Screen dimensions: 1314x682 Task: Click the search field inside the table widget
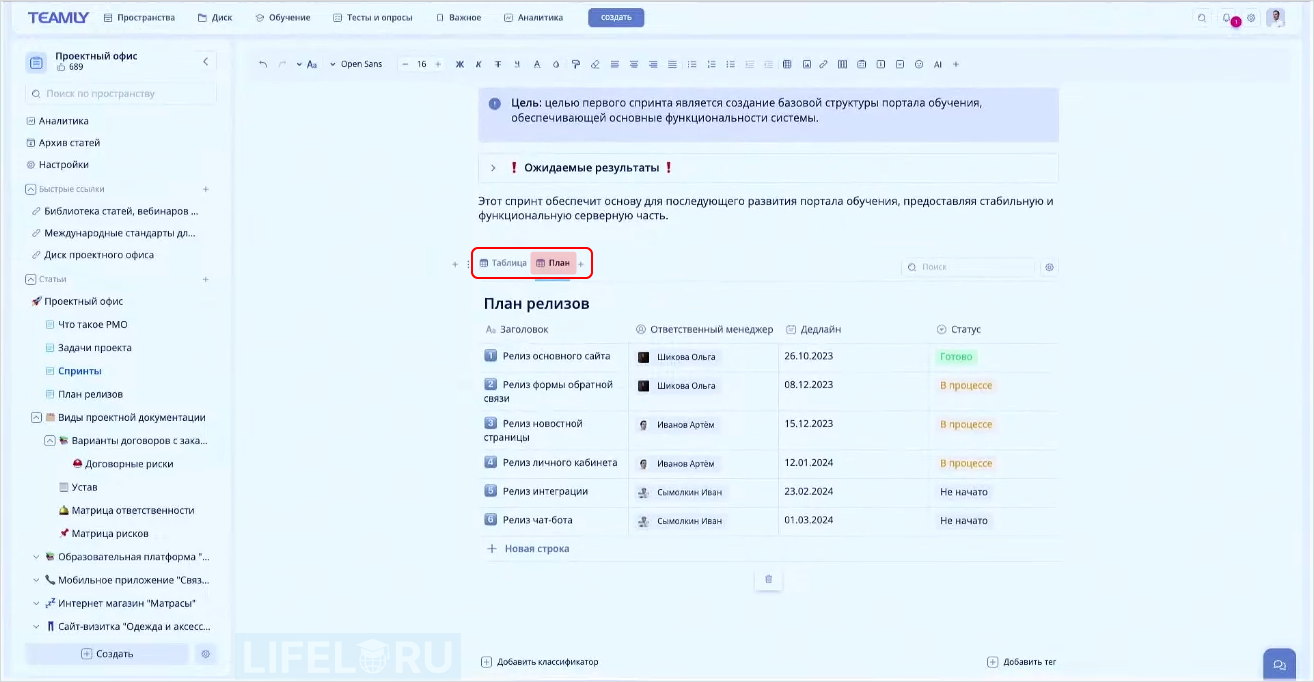coord(968,267)
